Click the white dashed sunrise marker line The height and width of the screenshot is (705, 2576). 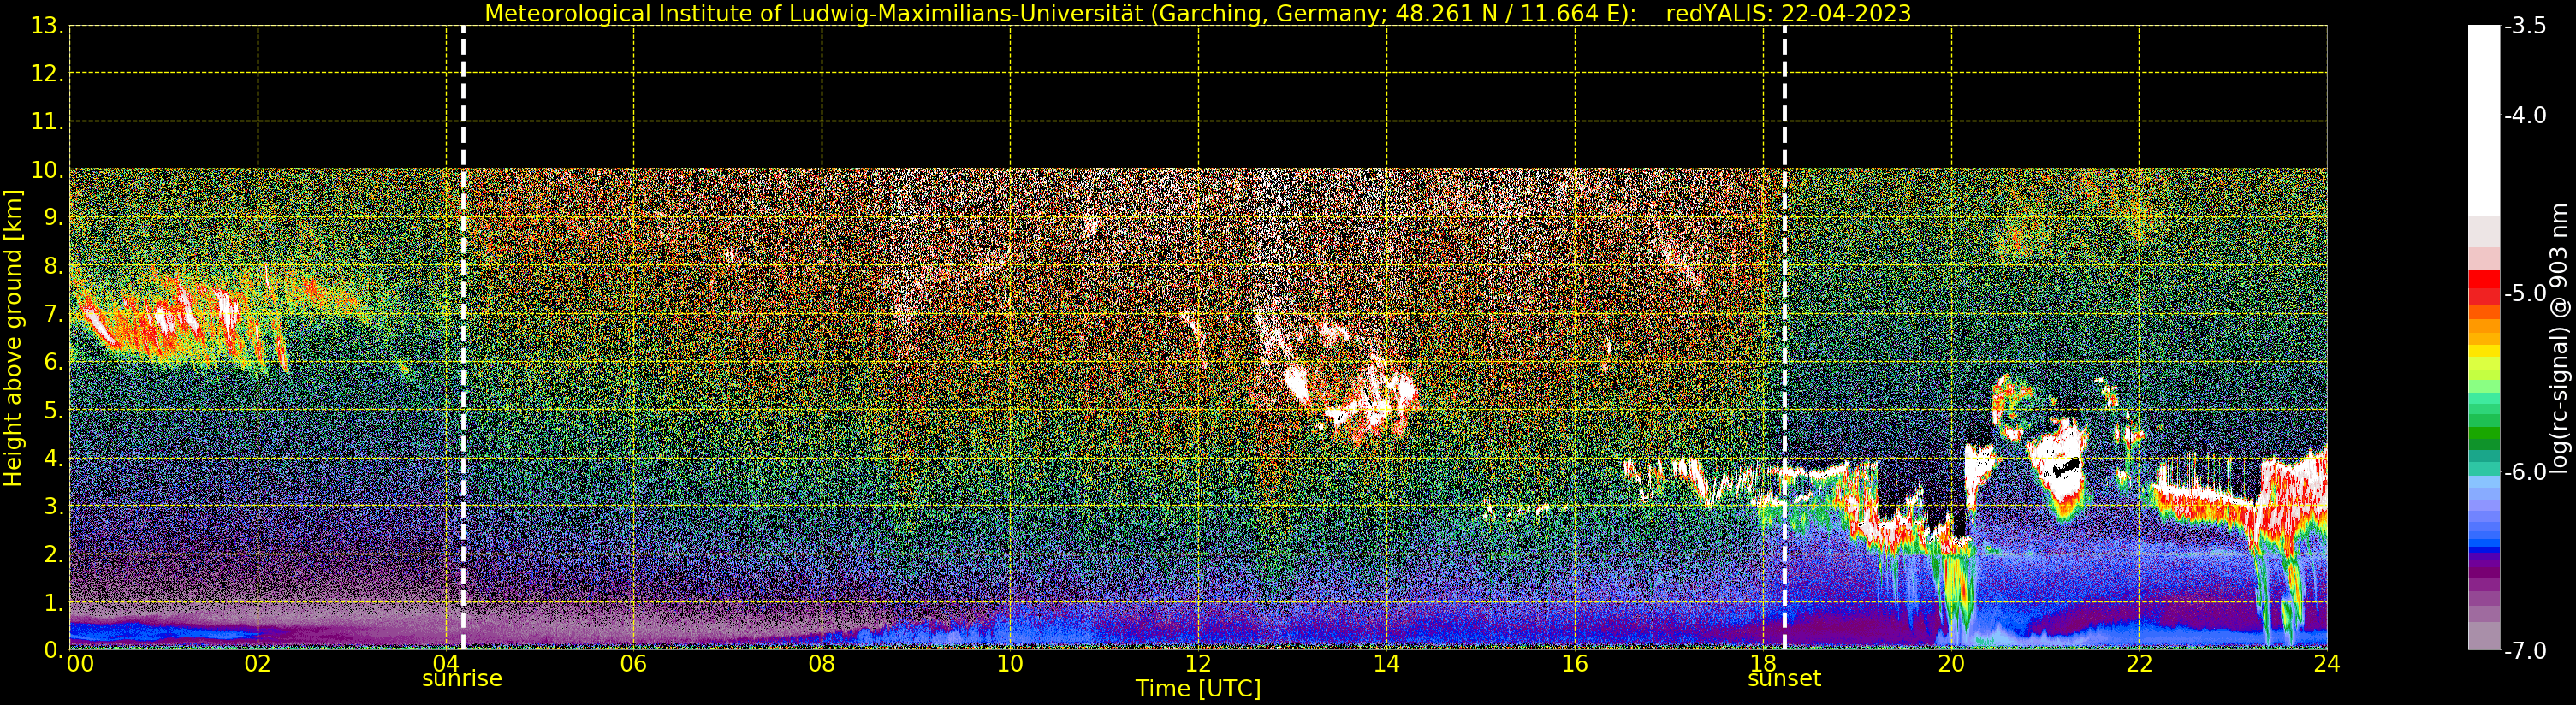click(463, 338)
